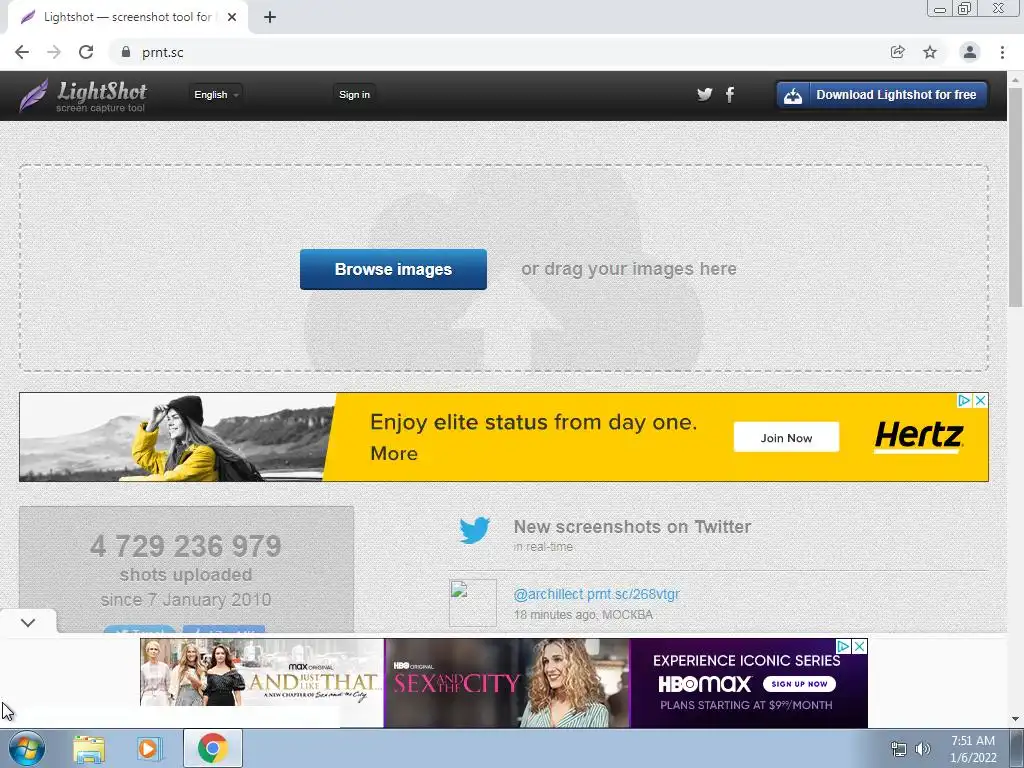The height and width of the screenshot is (768, 1024).
Task: Click the Browse images button
Action: [393, 269]
